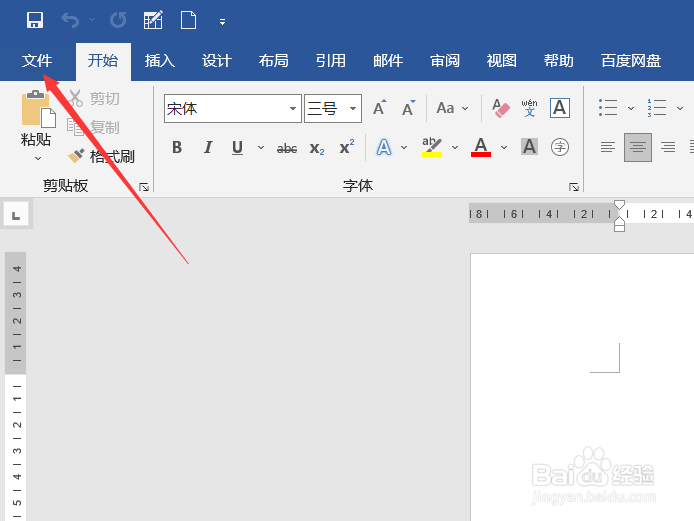Toggle strikethrough abc formatting
Viewport: 694px width, 521px height.
pyautogui.click(x=287, y=148)
